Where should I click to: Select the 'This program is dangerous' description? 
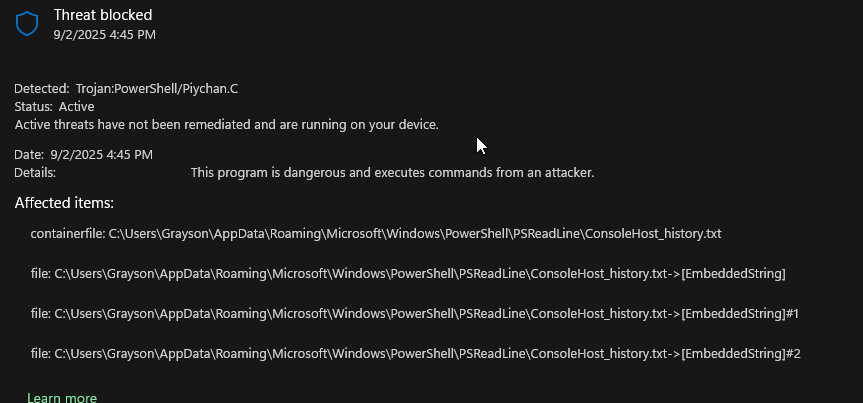392,173
